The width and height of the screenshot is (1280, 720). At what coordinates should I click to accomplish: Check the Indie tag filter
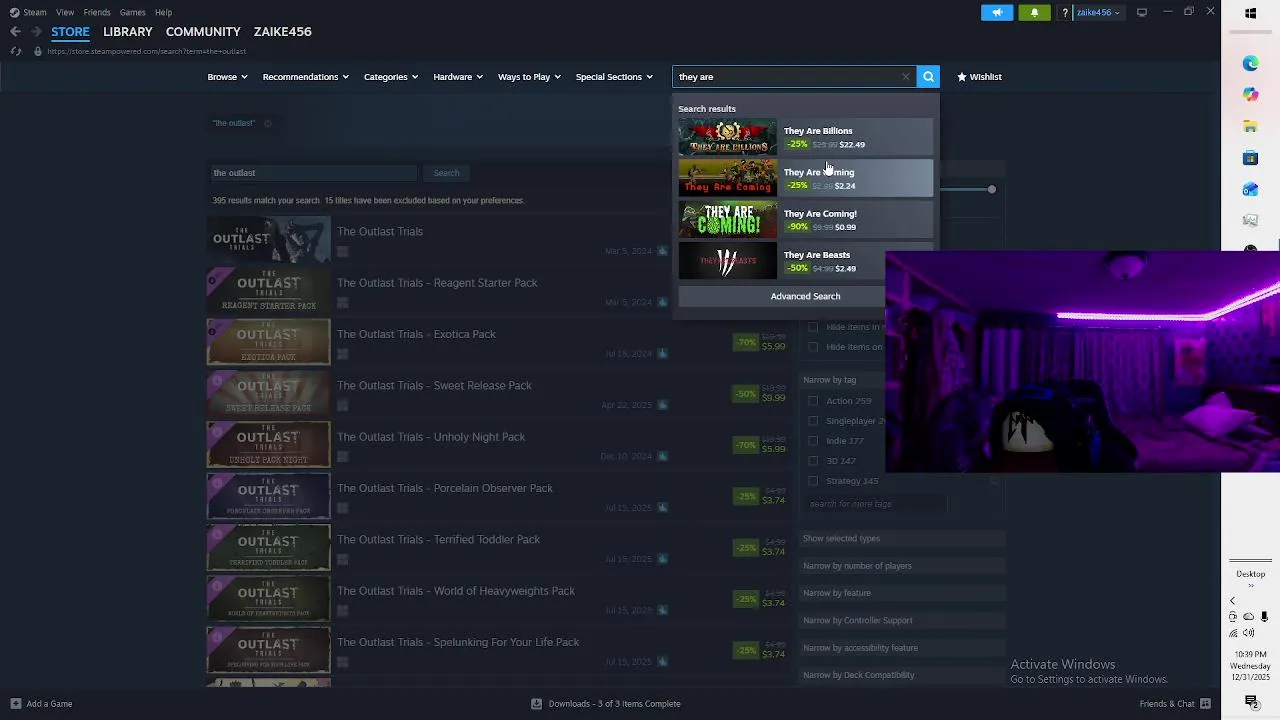pos(813,441)
